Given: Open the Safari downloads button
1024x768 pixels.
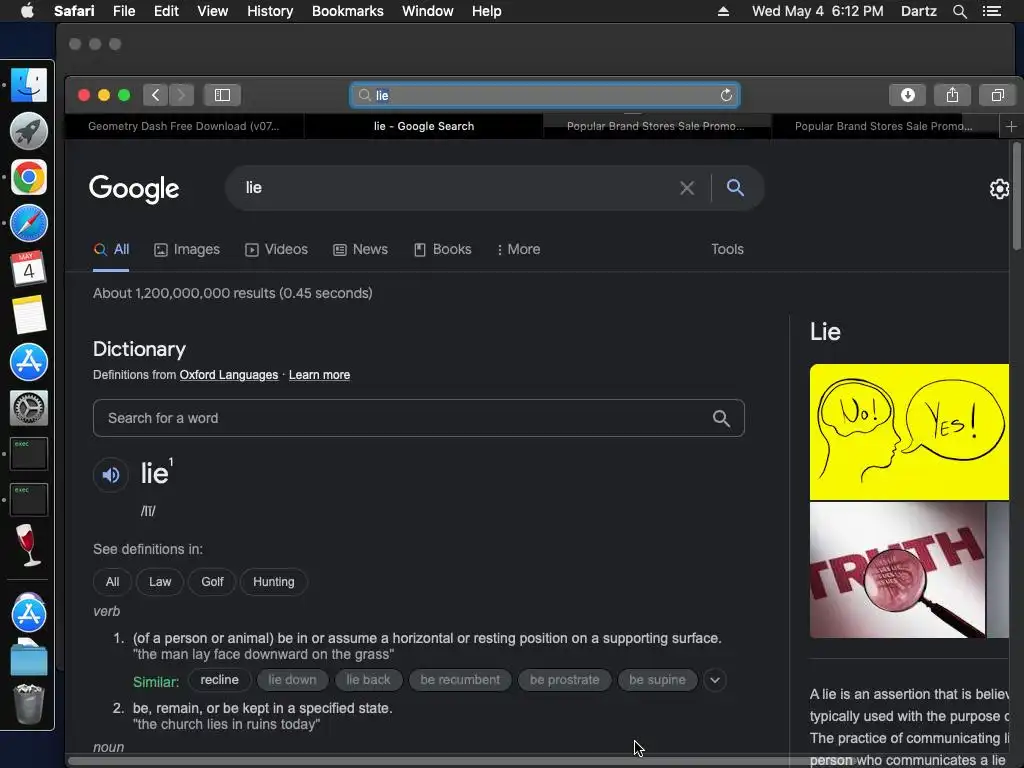Looking at the screenshot, I should 908,95.
